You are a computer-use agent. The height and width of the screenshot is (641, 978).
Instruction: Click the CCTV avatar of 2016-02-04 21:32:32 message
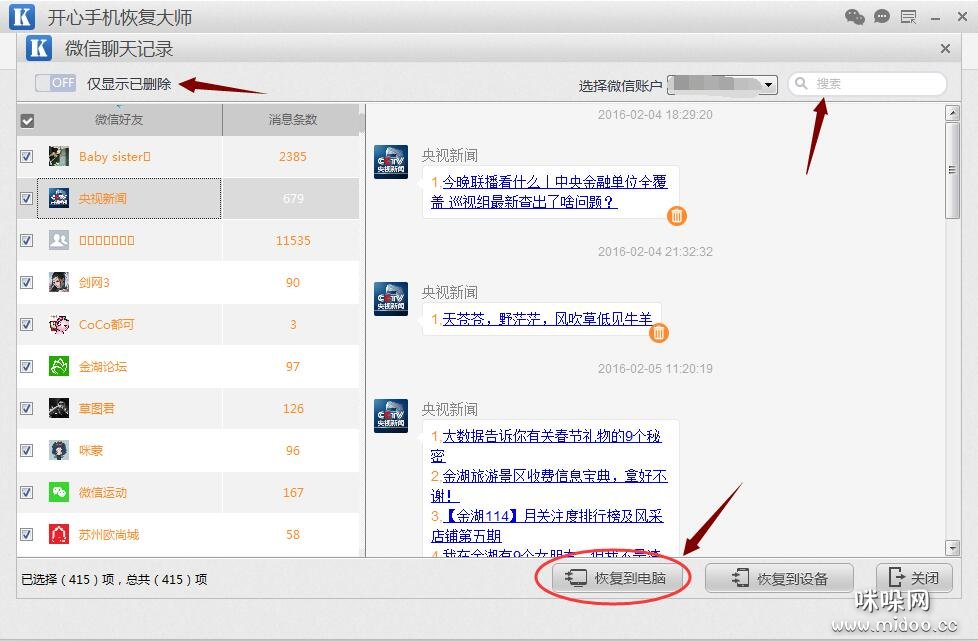[x=391, y=299]
